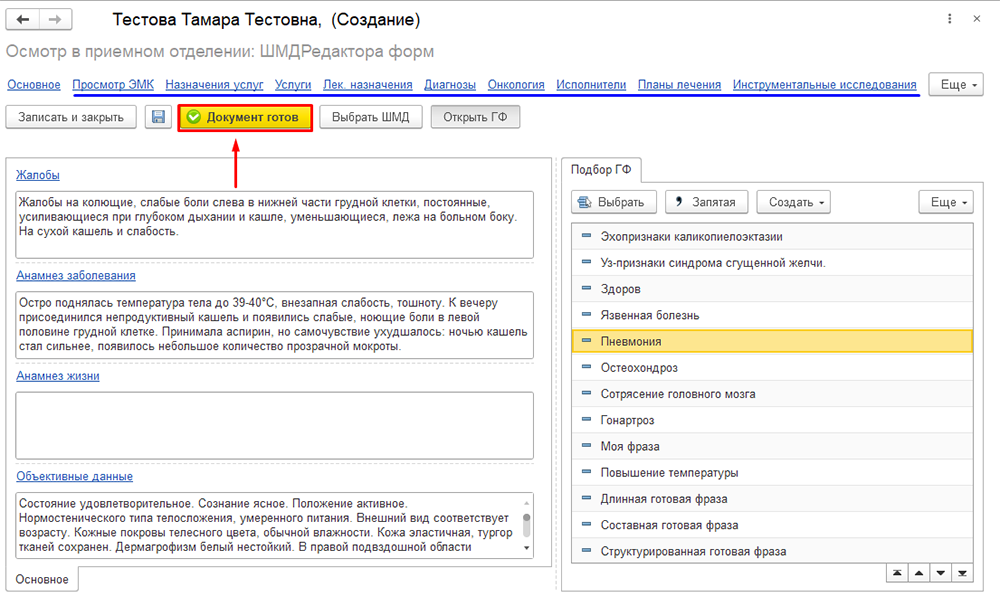Move the selected phrase down one position
Screen dimensions: 1000x596
click(x=941, y=572)
